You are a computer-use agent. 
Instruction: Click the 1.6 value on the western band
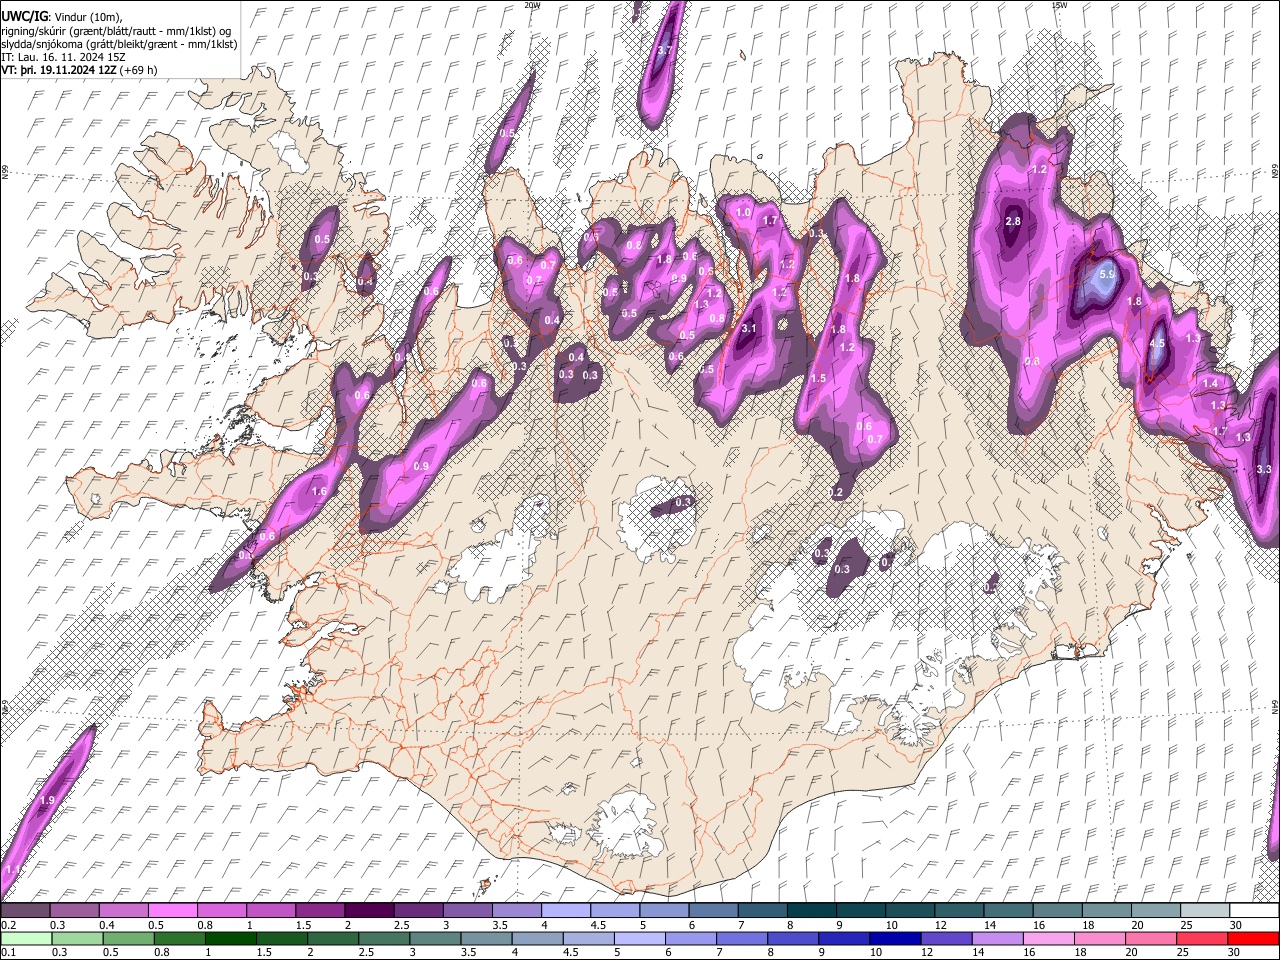click(320, 492)
